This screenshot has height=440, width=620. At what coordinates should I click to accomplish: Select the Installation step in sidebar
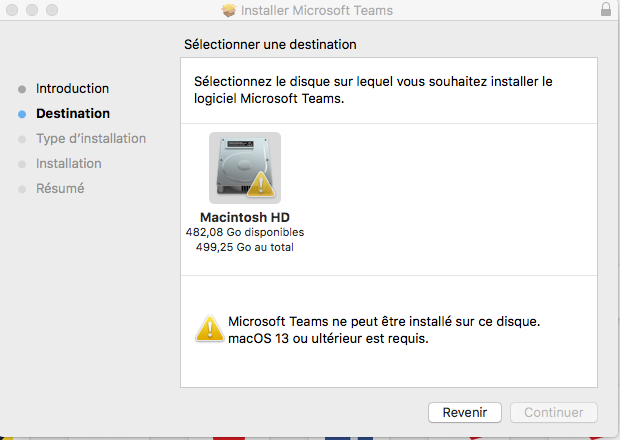click(69, 164)
